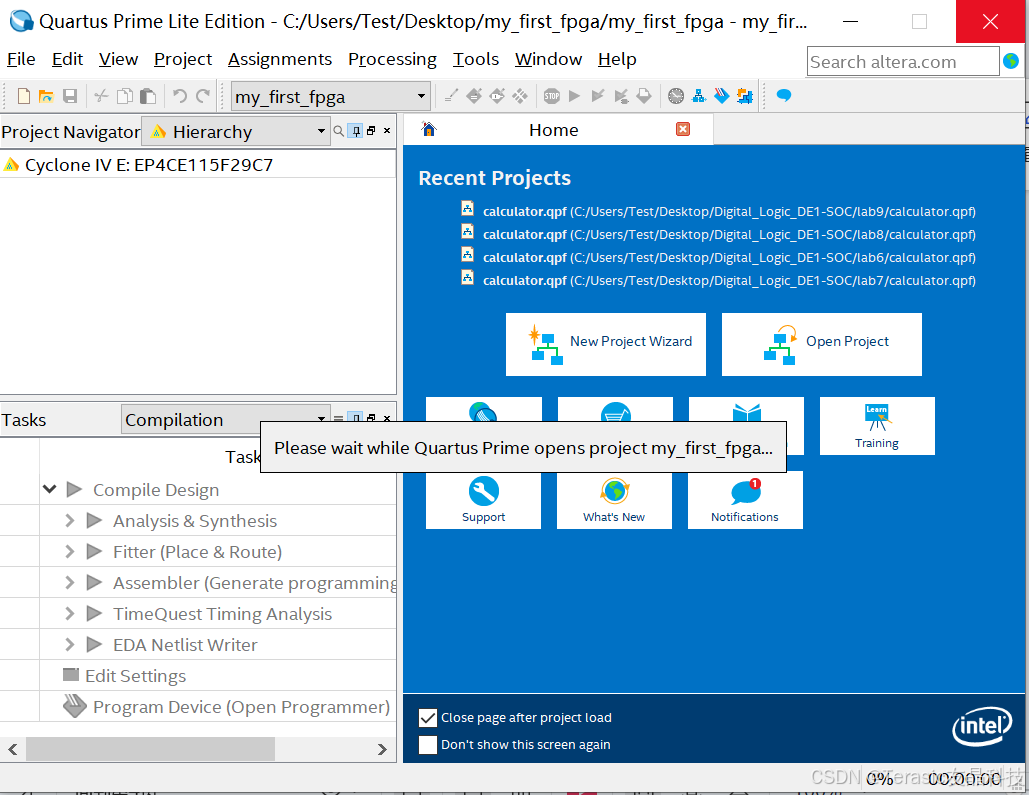Click the Save toolbar icon
The image size is (1029, 795).
[x=70, y=97]
